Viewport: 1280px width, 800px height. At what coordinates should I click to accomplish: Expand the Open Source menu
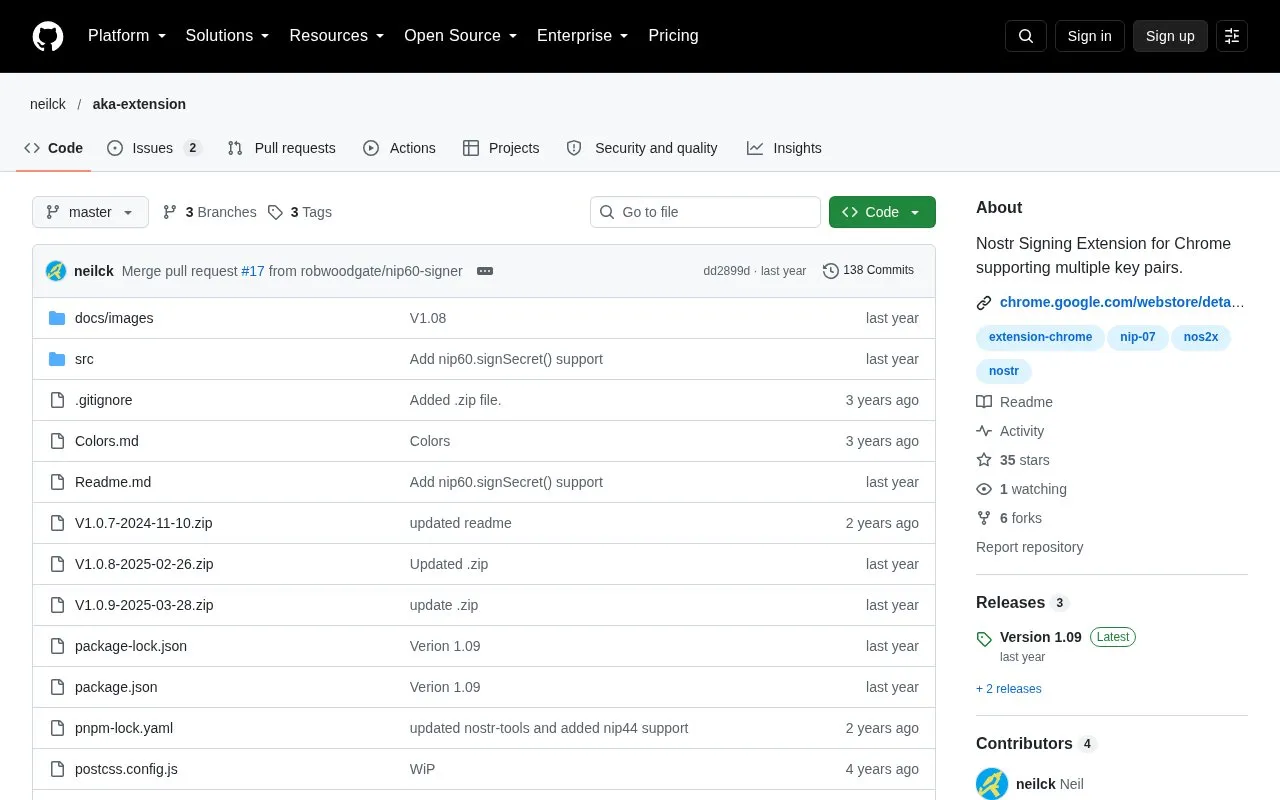pyautogui.click(x=461, y=36)
